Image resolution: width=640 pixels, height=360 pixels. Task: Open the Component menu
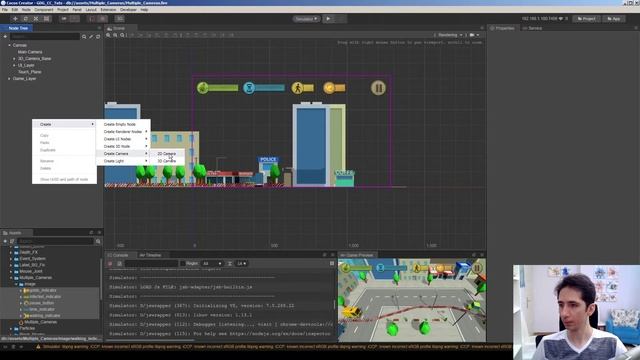coord(44,9)
